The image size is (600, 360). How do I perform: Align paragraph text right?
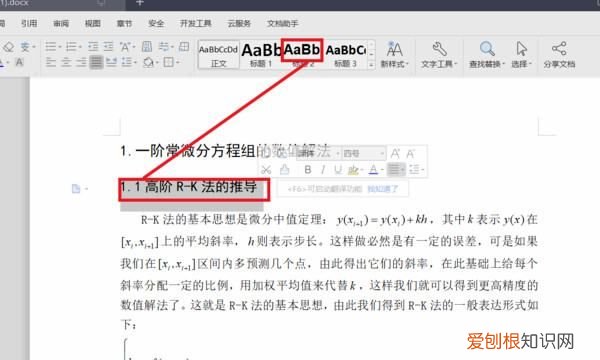(81, 62)
